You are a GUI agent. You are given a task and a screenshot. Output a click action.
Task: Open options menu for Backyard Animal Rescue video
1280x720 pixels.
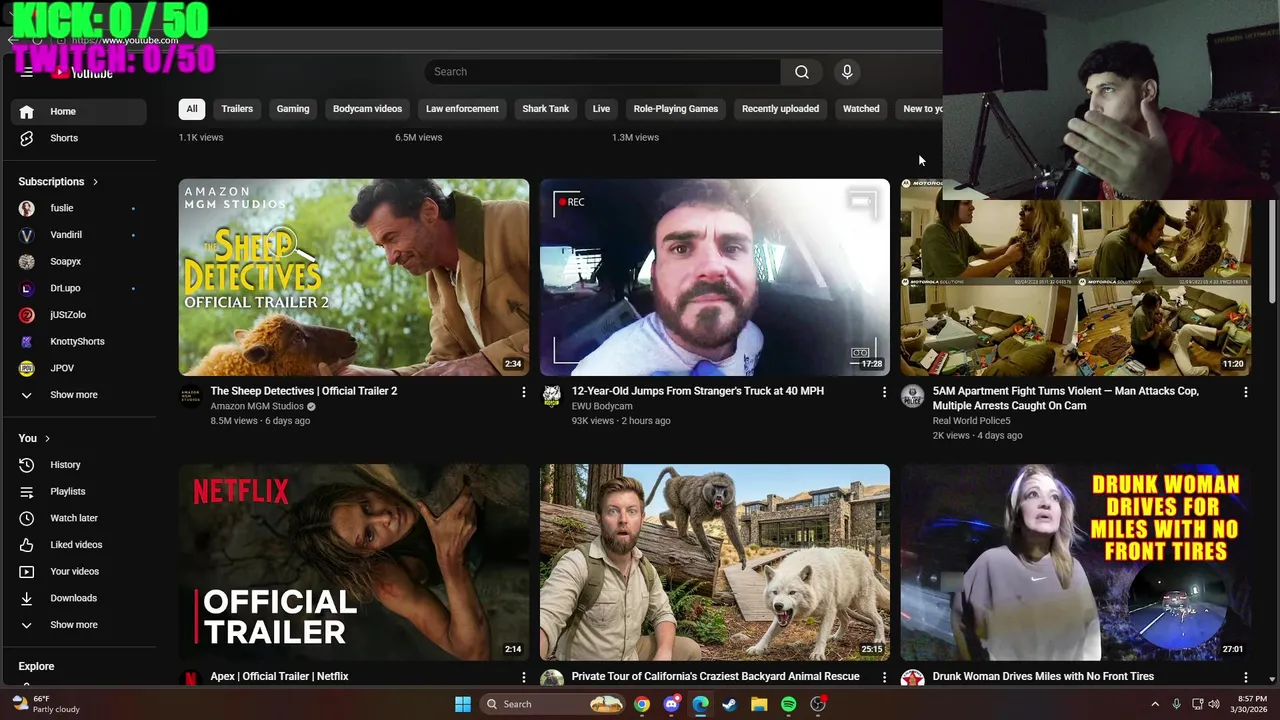(884, 677)
